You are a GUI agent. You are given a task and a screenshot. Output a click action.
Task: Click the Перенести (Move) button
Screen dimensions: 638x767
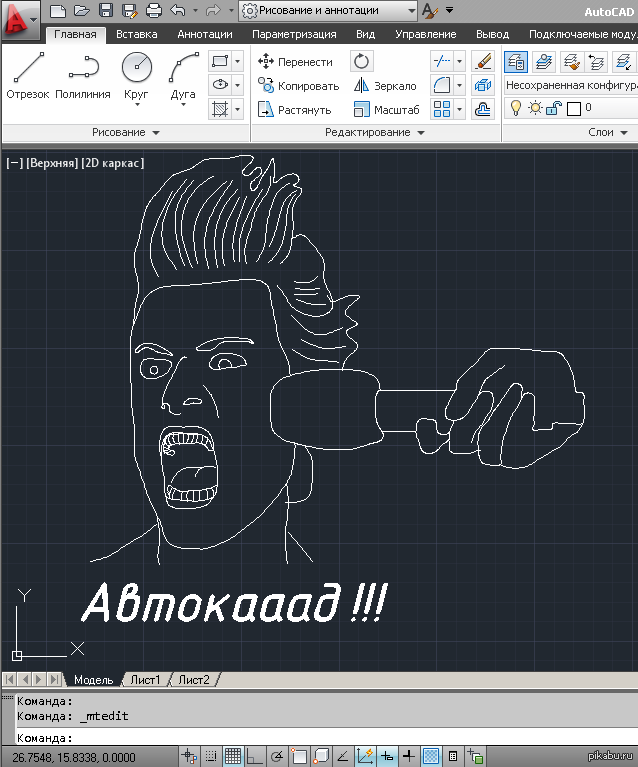click(x=296, y=62)
